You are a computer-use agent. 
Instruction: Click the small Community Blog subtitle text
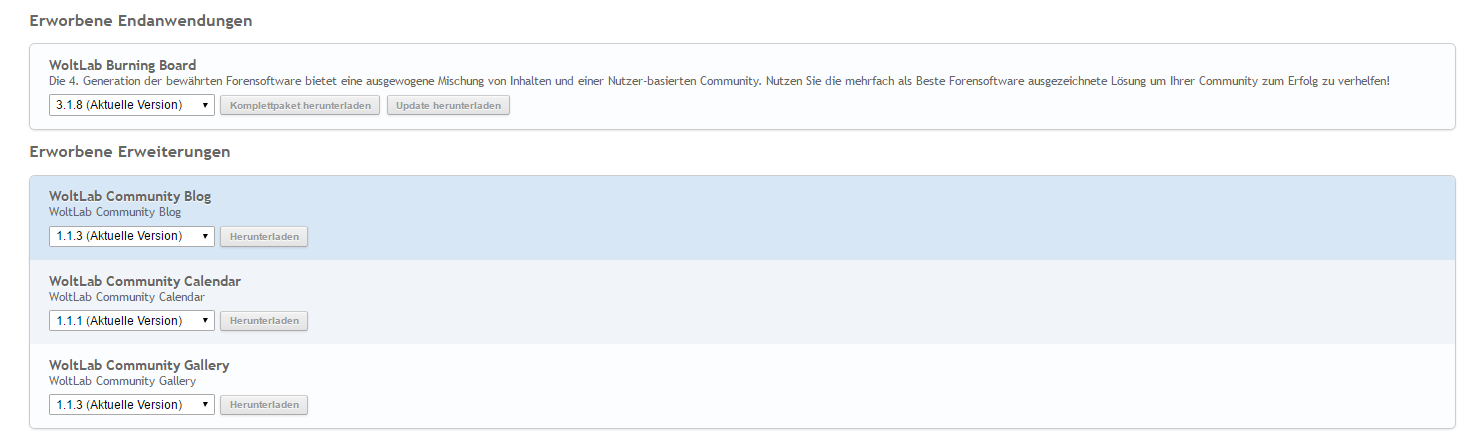115,212
